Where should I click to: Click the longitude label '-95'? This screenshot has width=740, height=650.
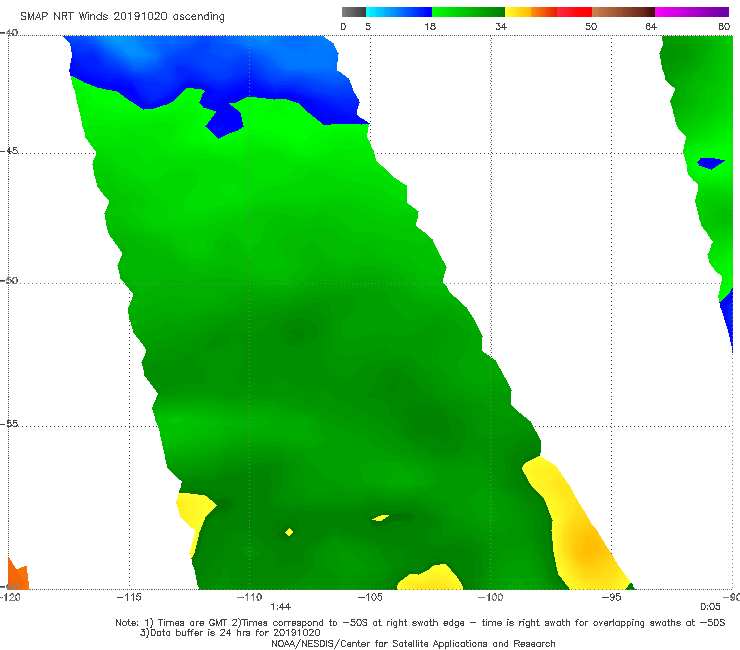(611, 597)
